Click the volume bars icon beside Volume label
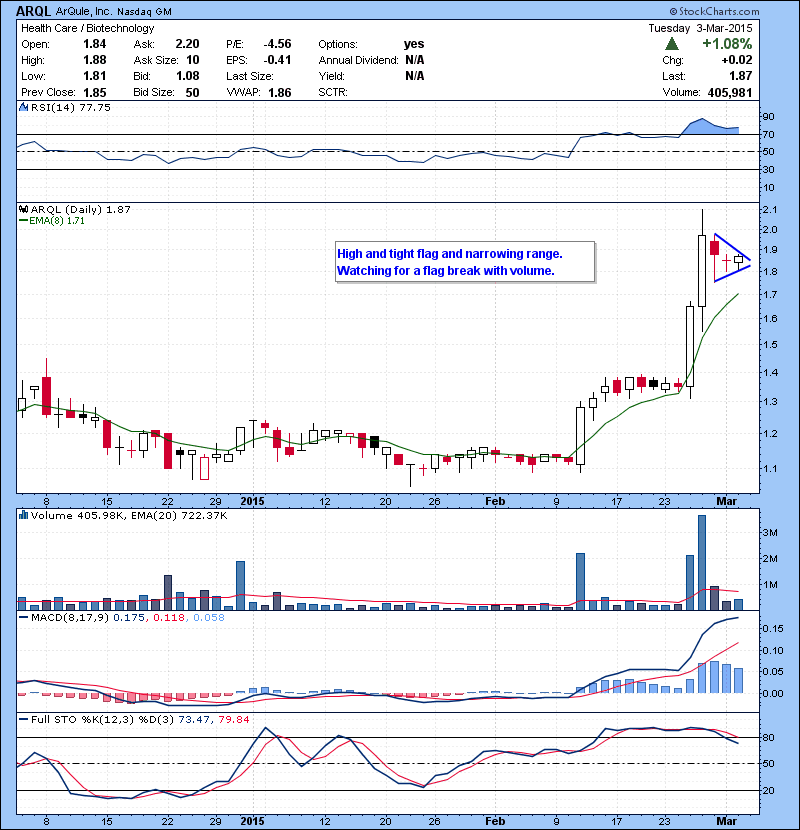This screenshot has height=830, width=800. tap(23, 515)
